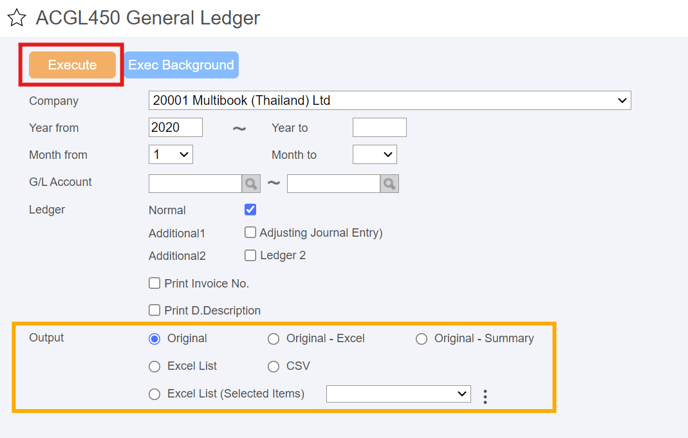Expand the Month to dropdown
The height and width of the screenshot is (438, 688).
click(374, 155)
